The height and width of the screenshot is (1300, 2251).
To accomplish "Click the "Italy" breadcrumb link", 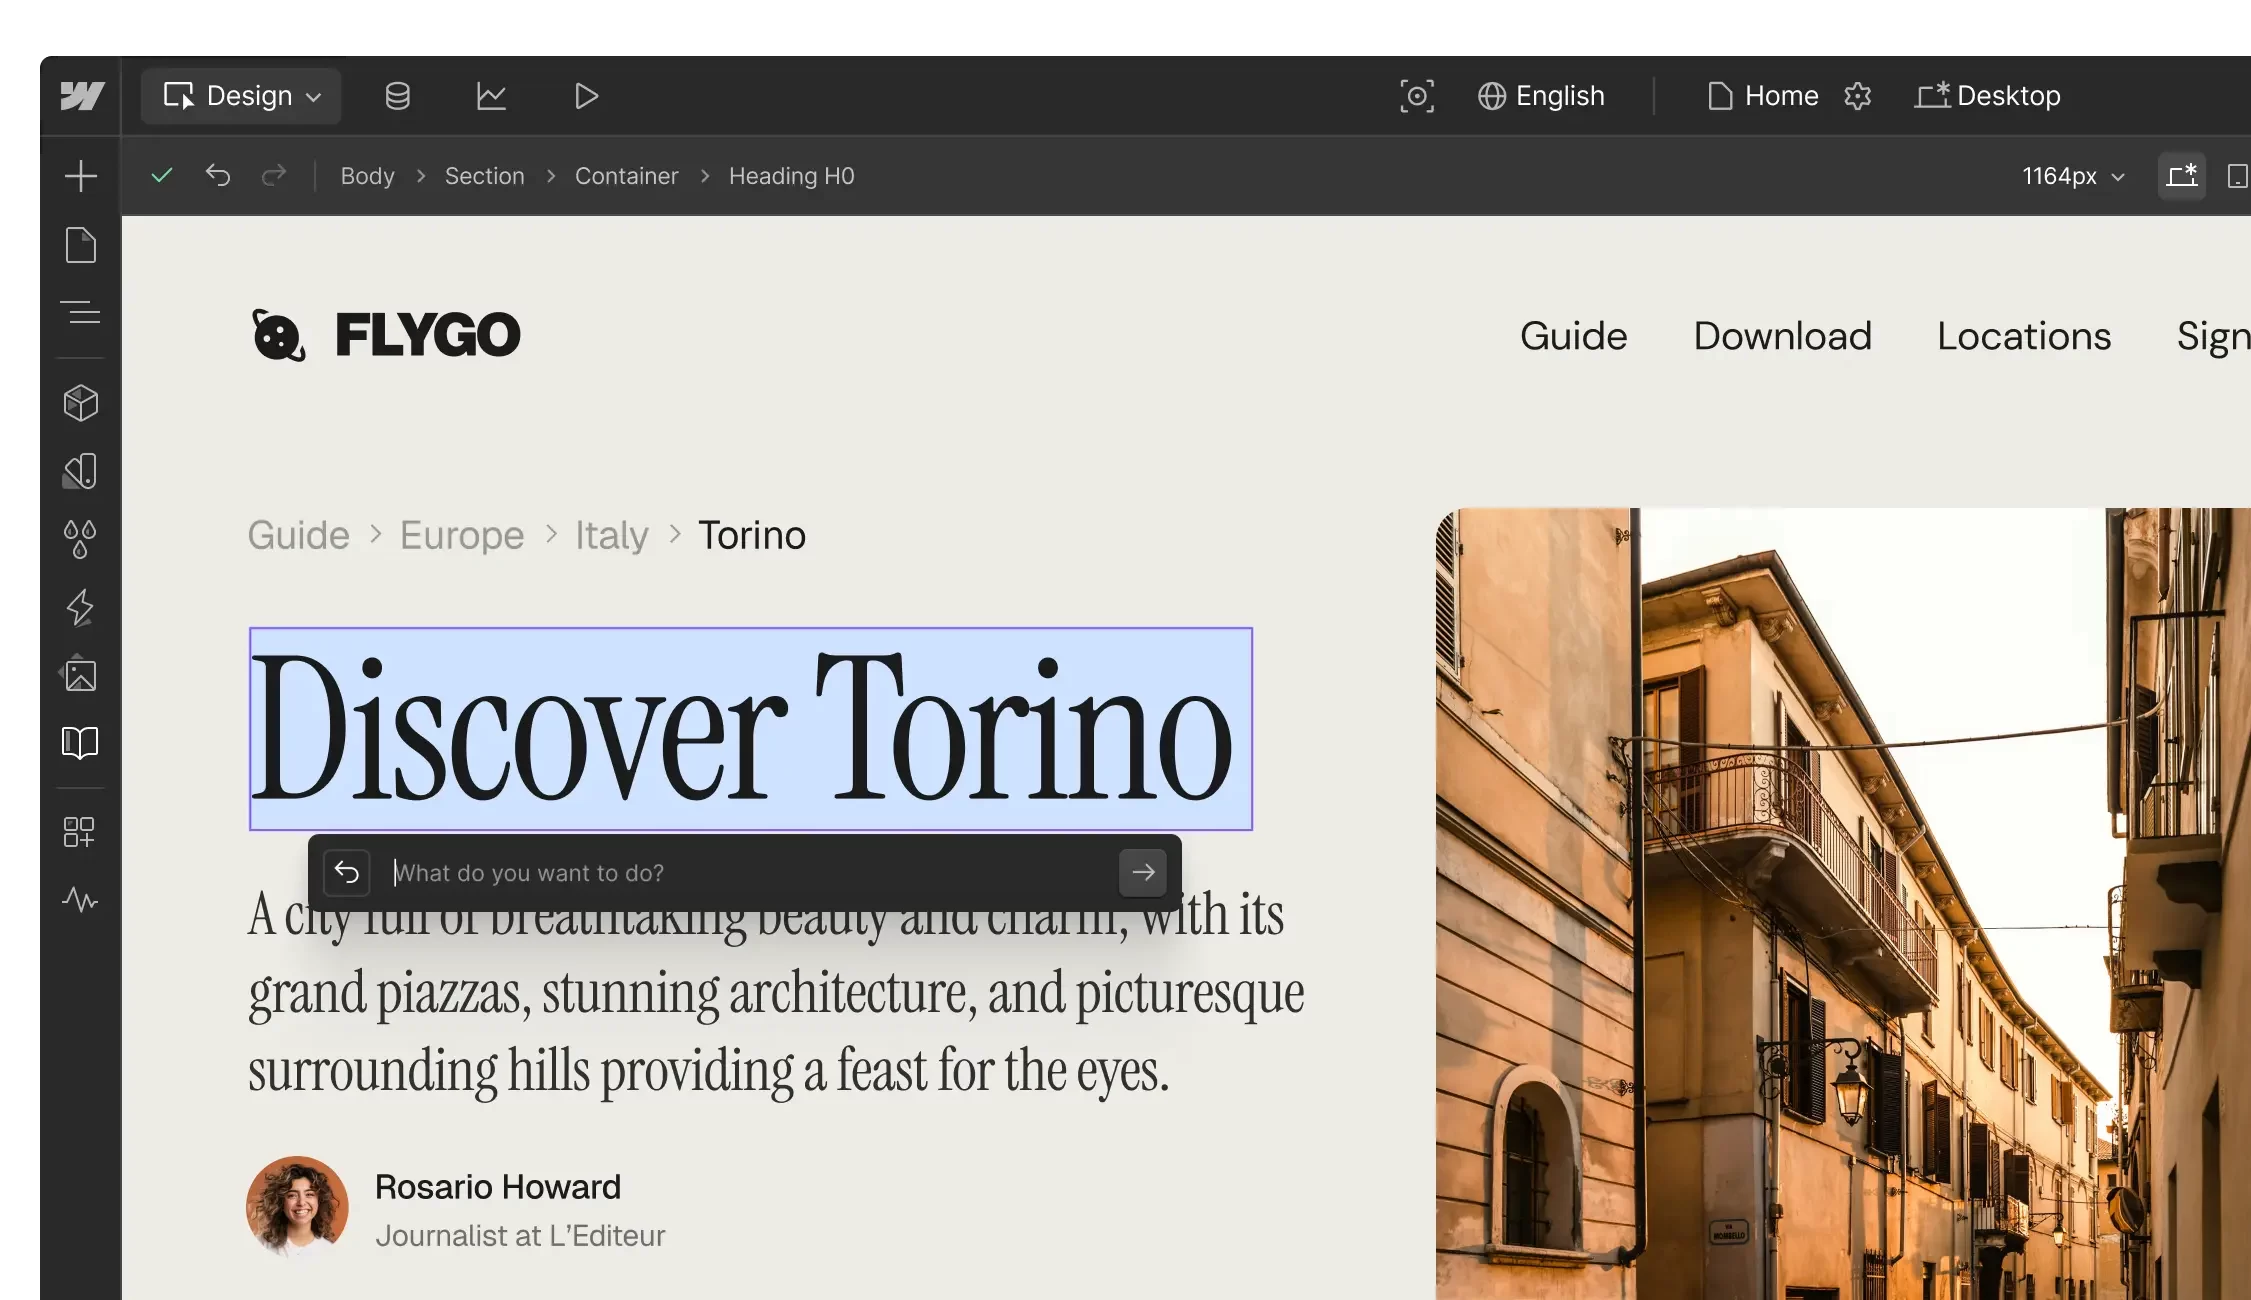I will (611, 535).
